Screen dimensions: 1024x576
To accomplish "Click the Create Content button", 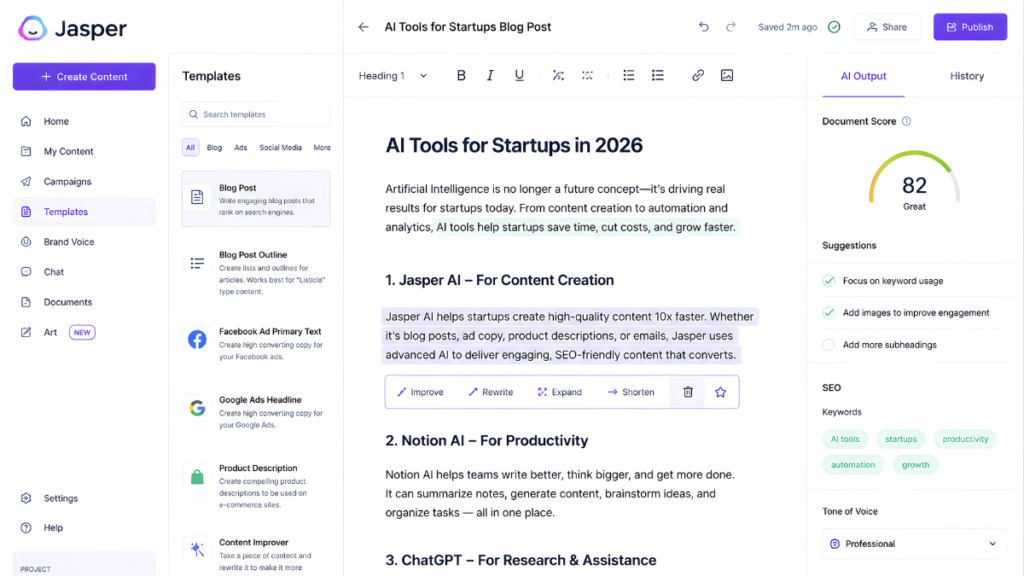I will pos(84,76).
